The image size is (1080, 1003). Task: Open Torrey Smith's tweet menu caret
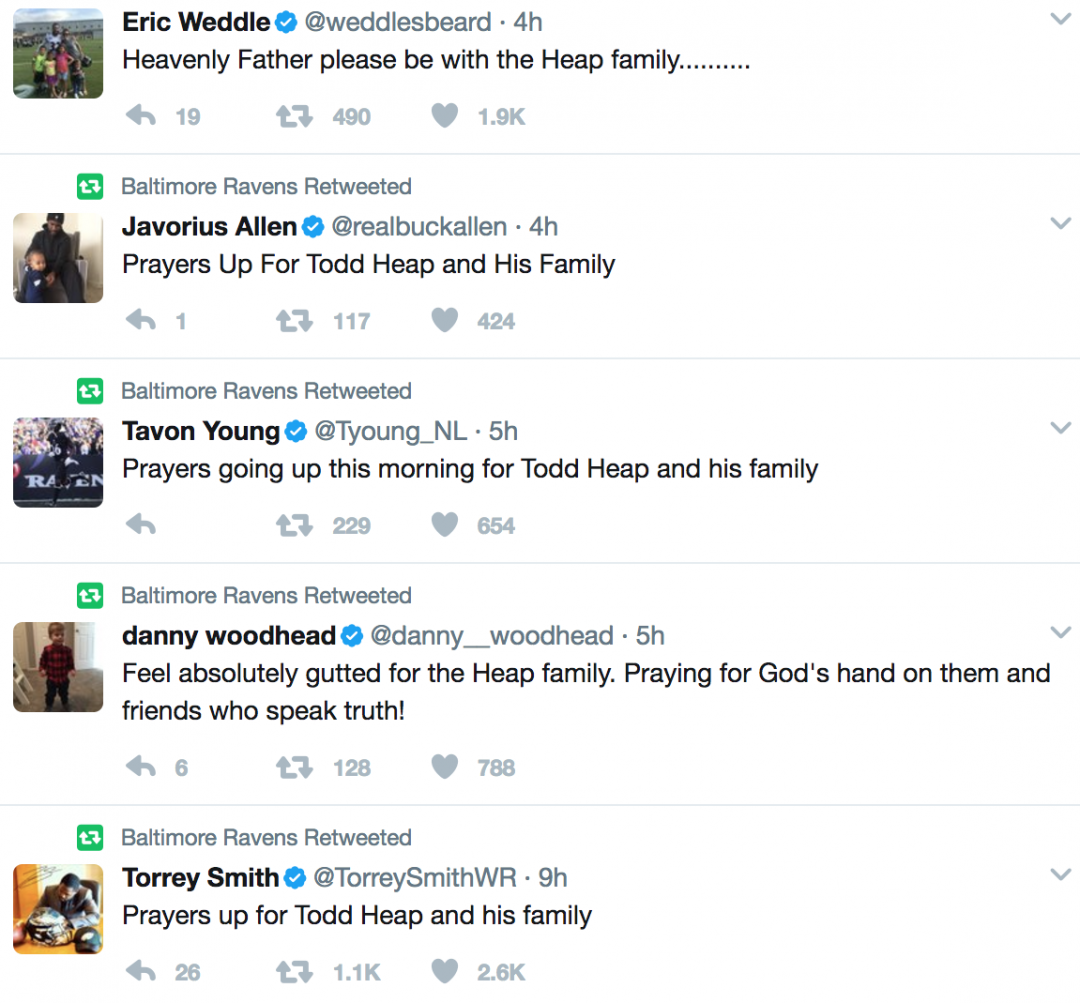pos(1060,875)
